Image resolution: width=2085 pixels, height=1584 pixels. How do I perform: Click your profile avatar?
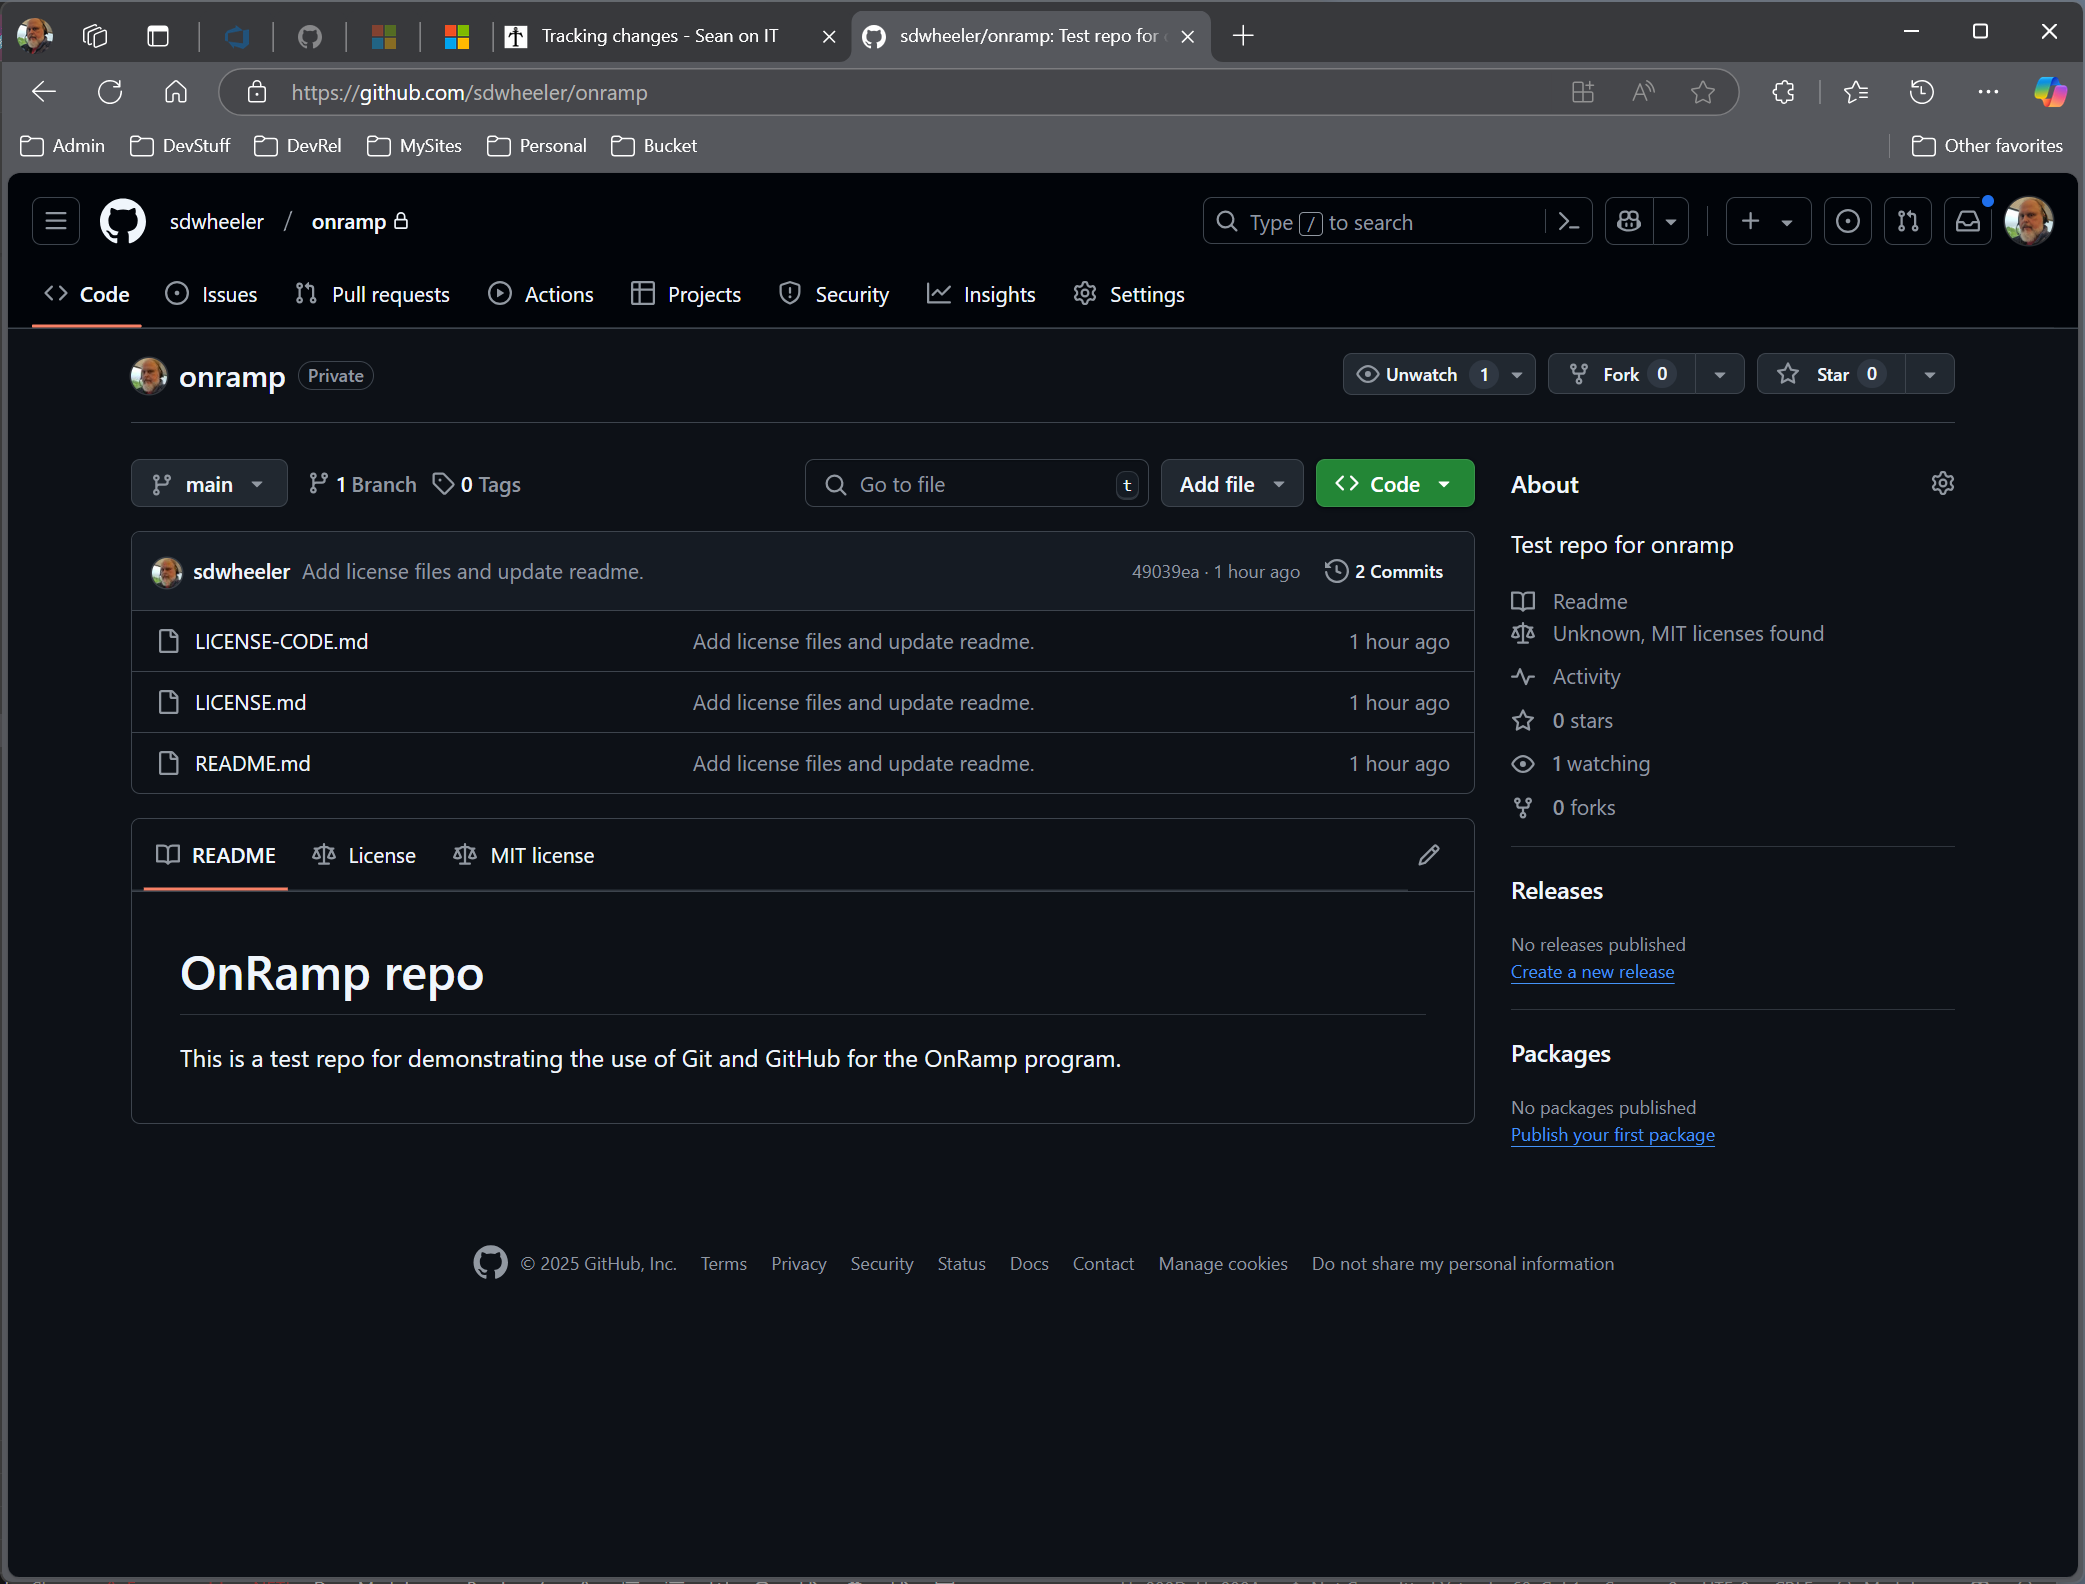tap(2029, 221)
